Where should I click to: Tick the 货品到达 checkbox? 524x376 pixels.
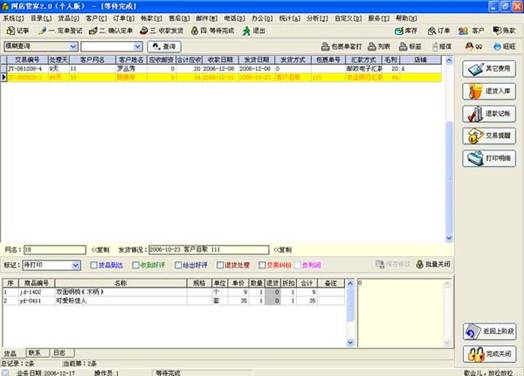tap(94, 265)
